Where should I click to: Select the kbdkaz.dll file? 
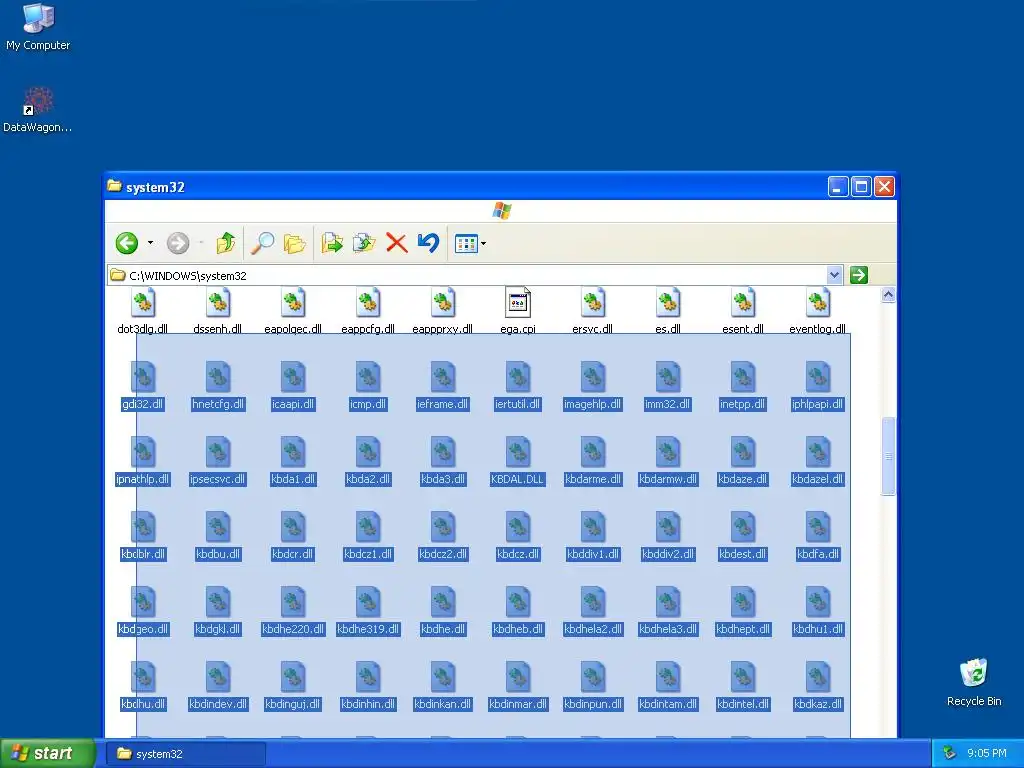click(818, 687)
